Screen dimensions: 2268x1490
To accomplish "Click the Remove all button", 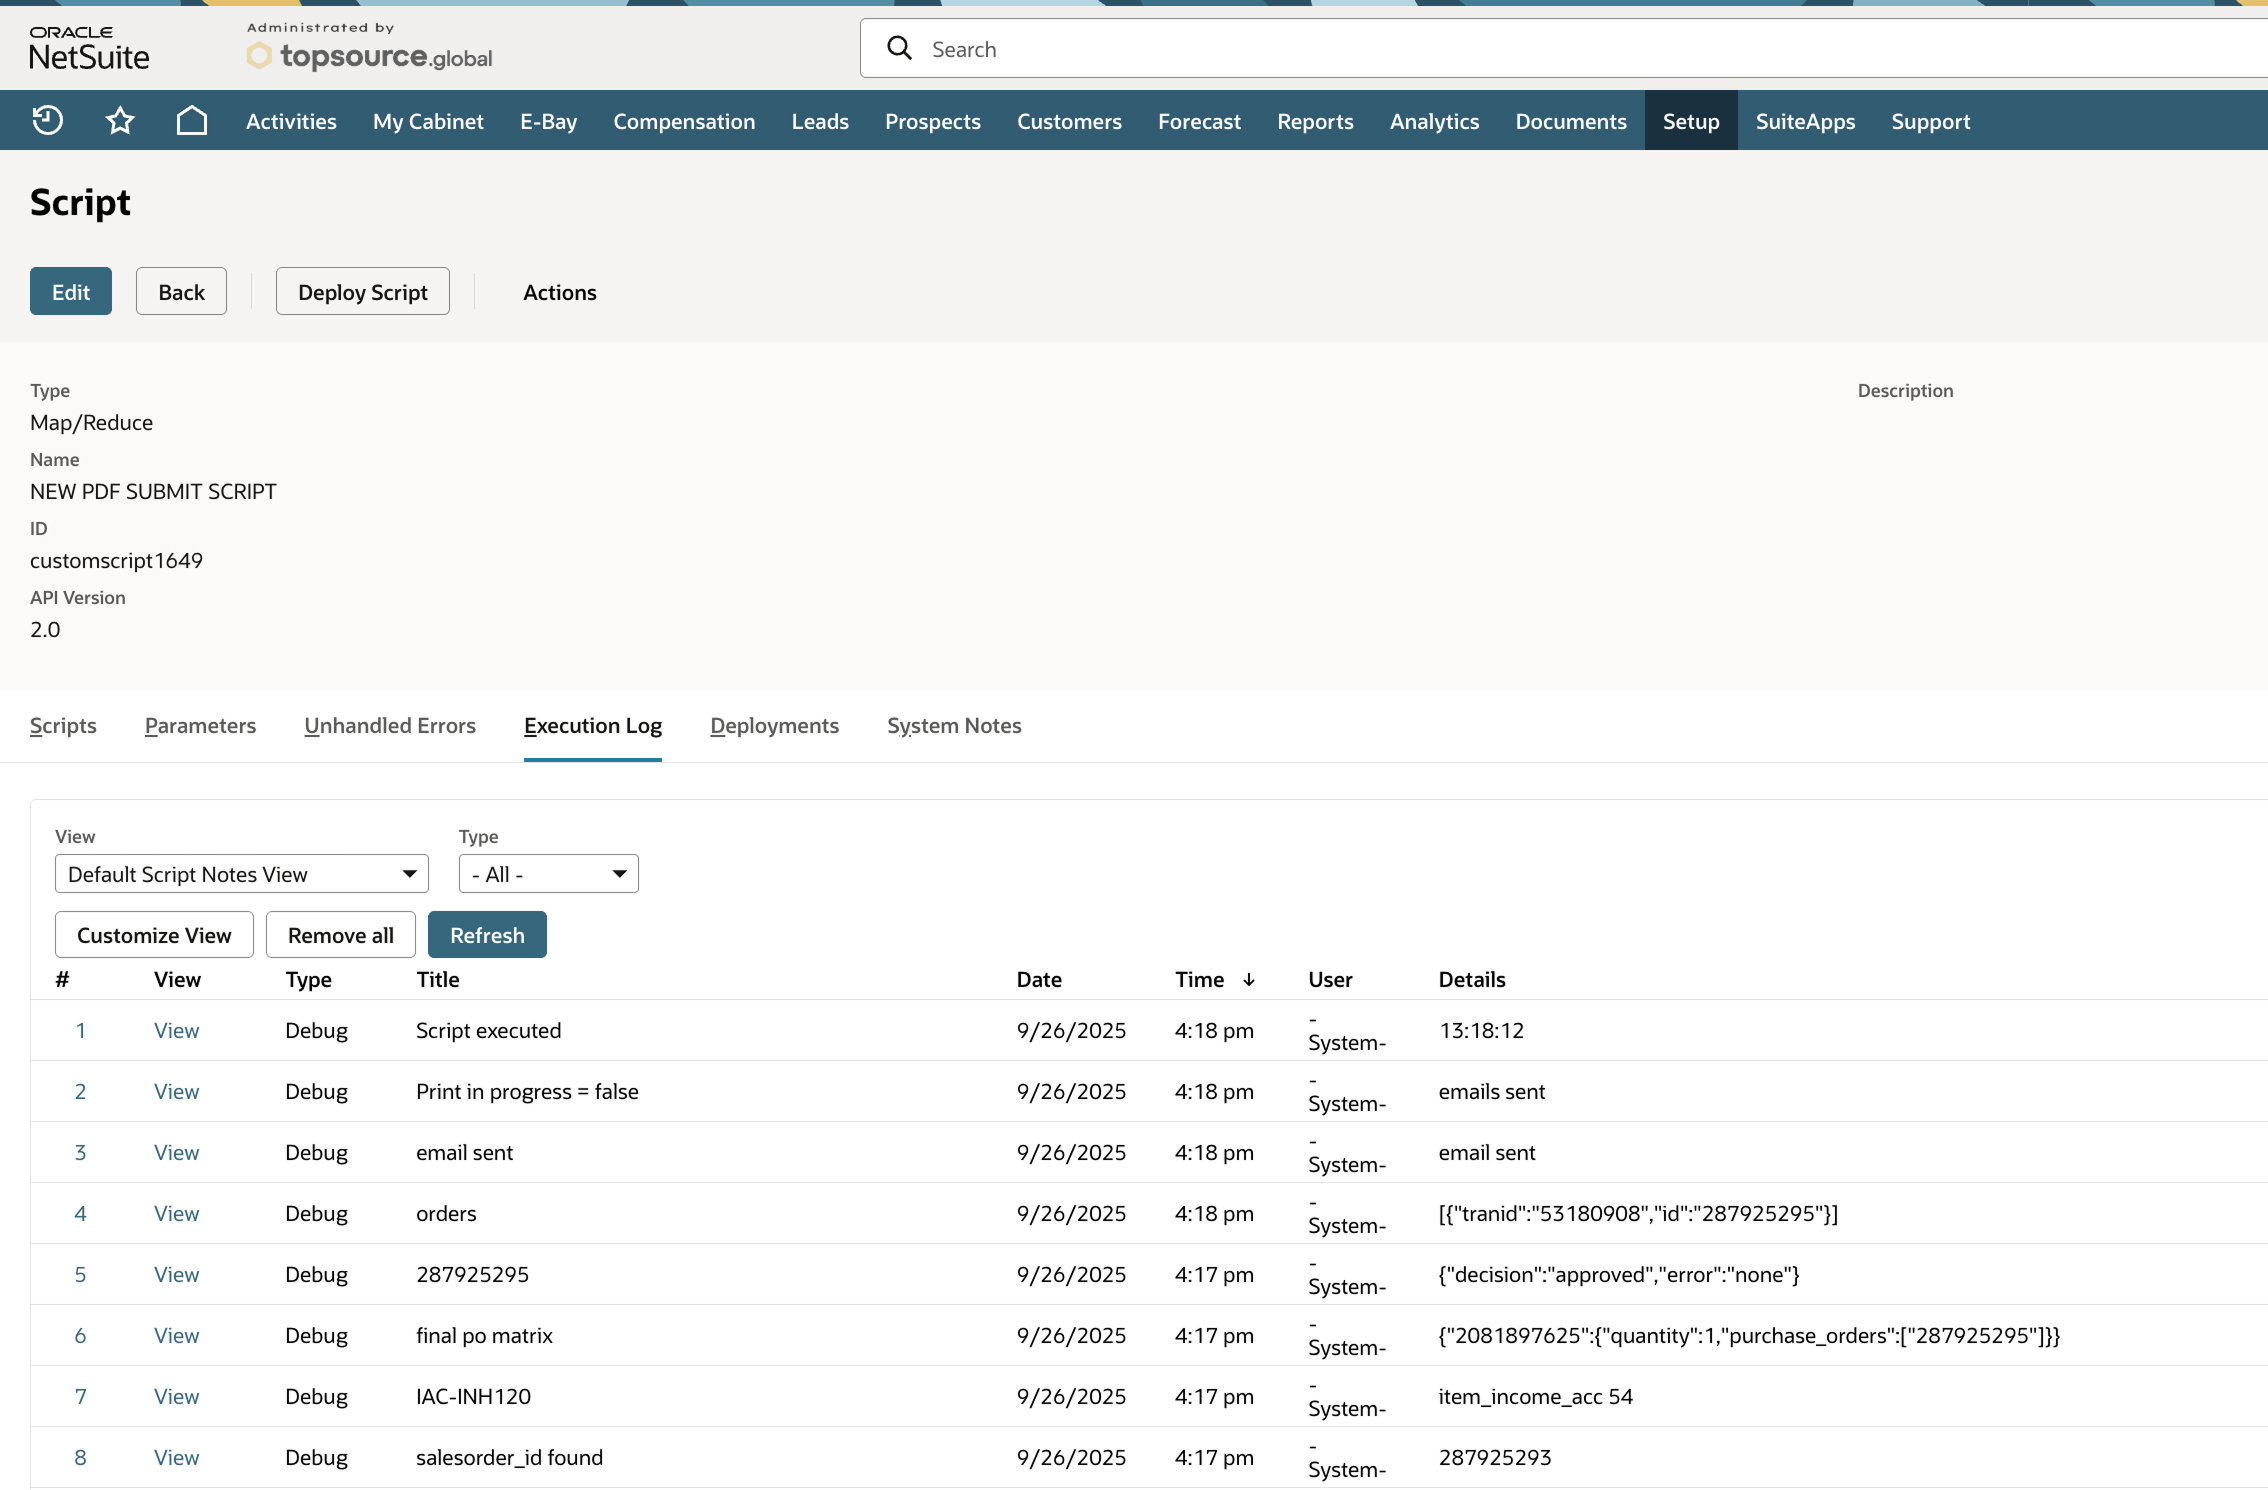I will (341, 935).
